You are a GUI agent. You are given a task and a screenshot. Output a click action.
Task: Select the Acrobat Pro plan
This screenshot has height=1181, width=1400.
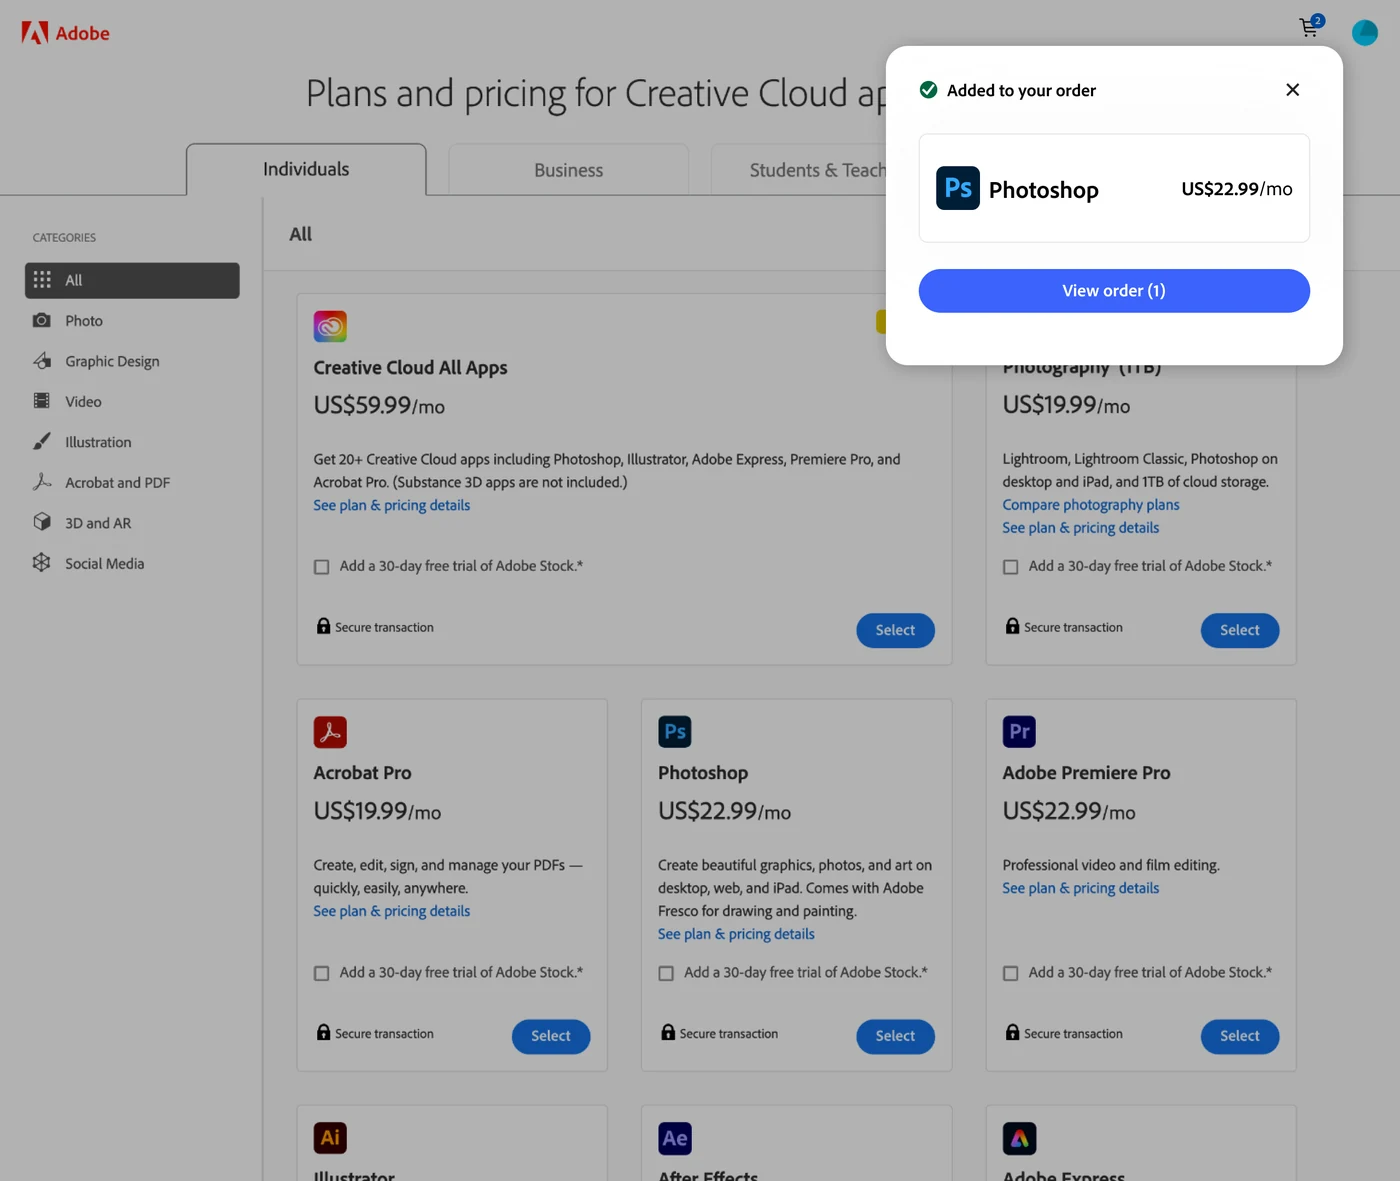[x=551, y=1036]
